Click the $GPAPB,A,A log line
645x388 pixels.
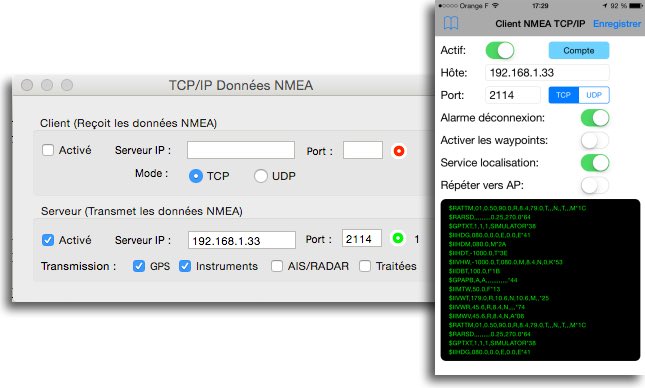click(483, 280)
